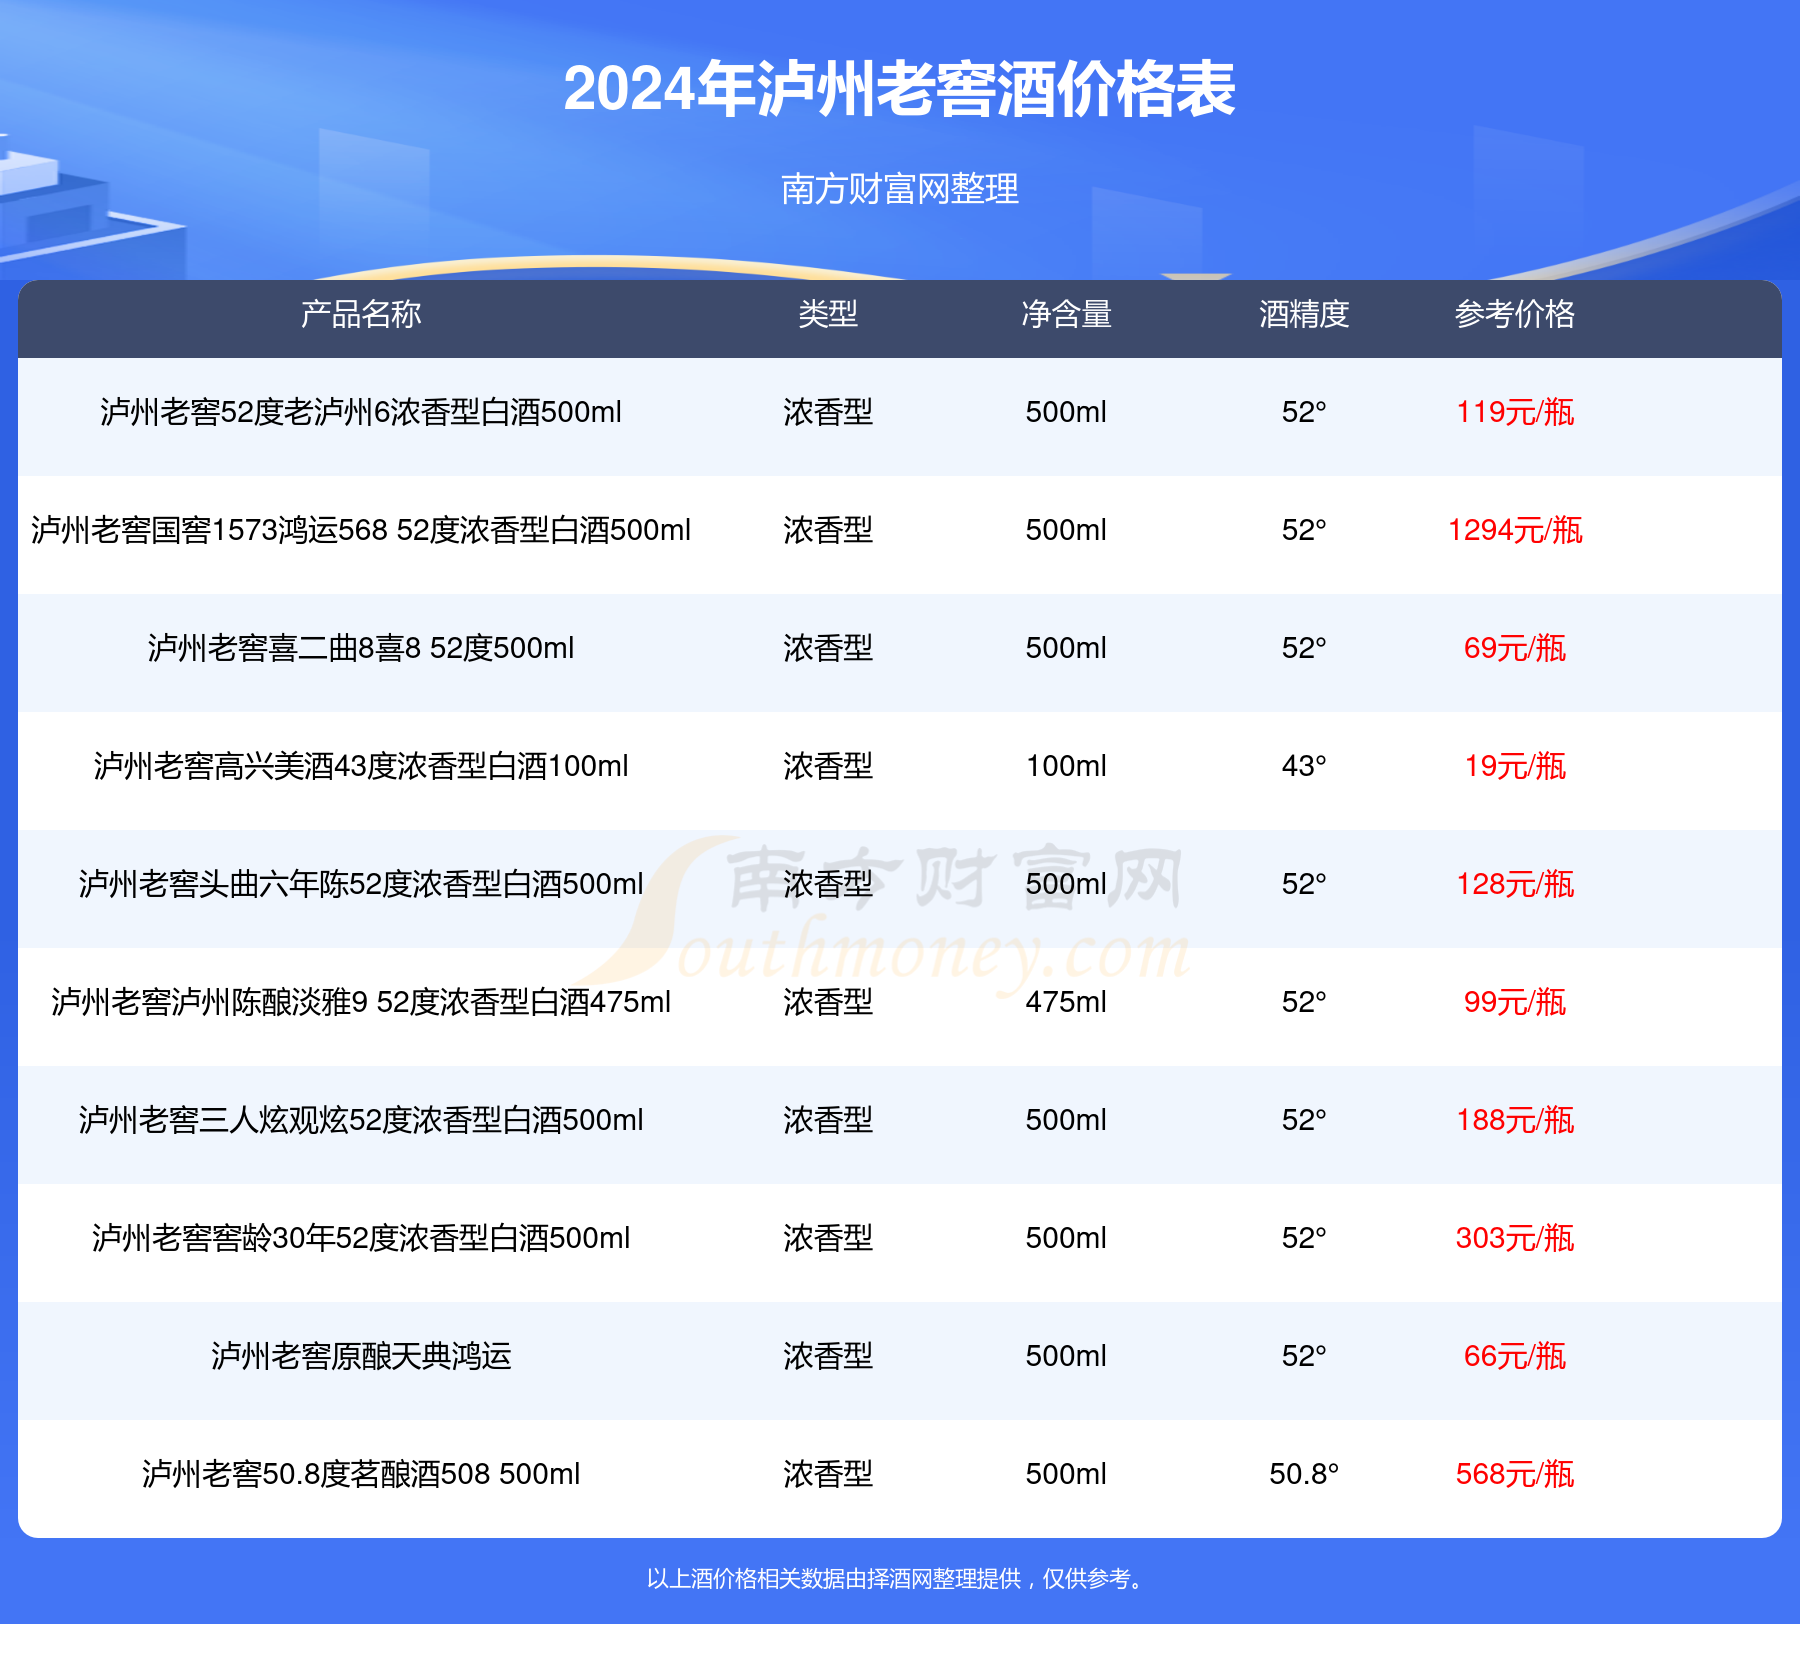This screenshot has height=1670, width=1800.
Task: Select product 泸州老窖52度老泸州6浓香型白酒500ml
Action: click(x=361, y=412)
